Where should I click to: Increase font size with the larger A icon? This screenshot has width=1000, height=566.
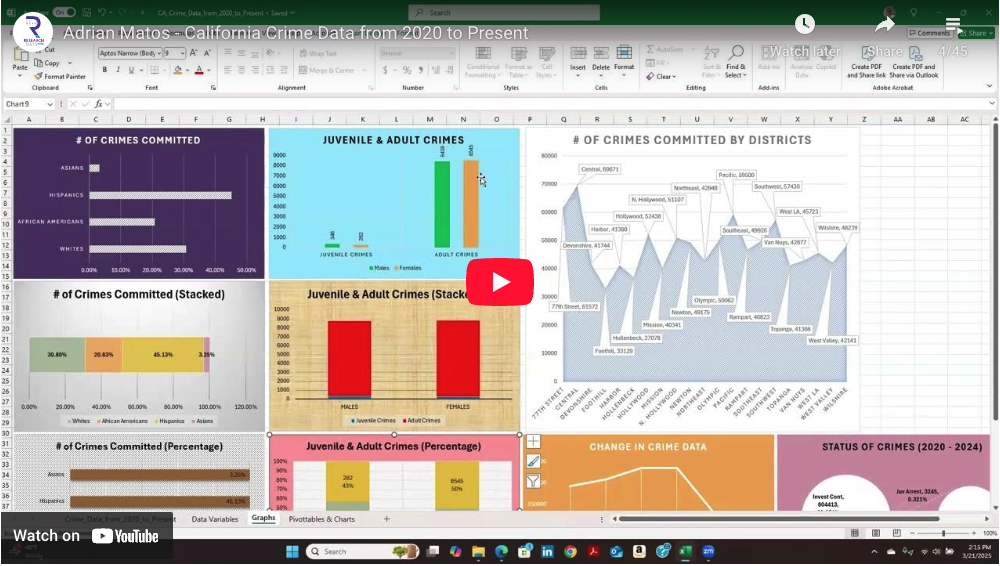(194, 53)
